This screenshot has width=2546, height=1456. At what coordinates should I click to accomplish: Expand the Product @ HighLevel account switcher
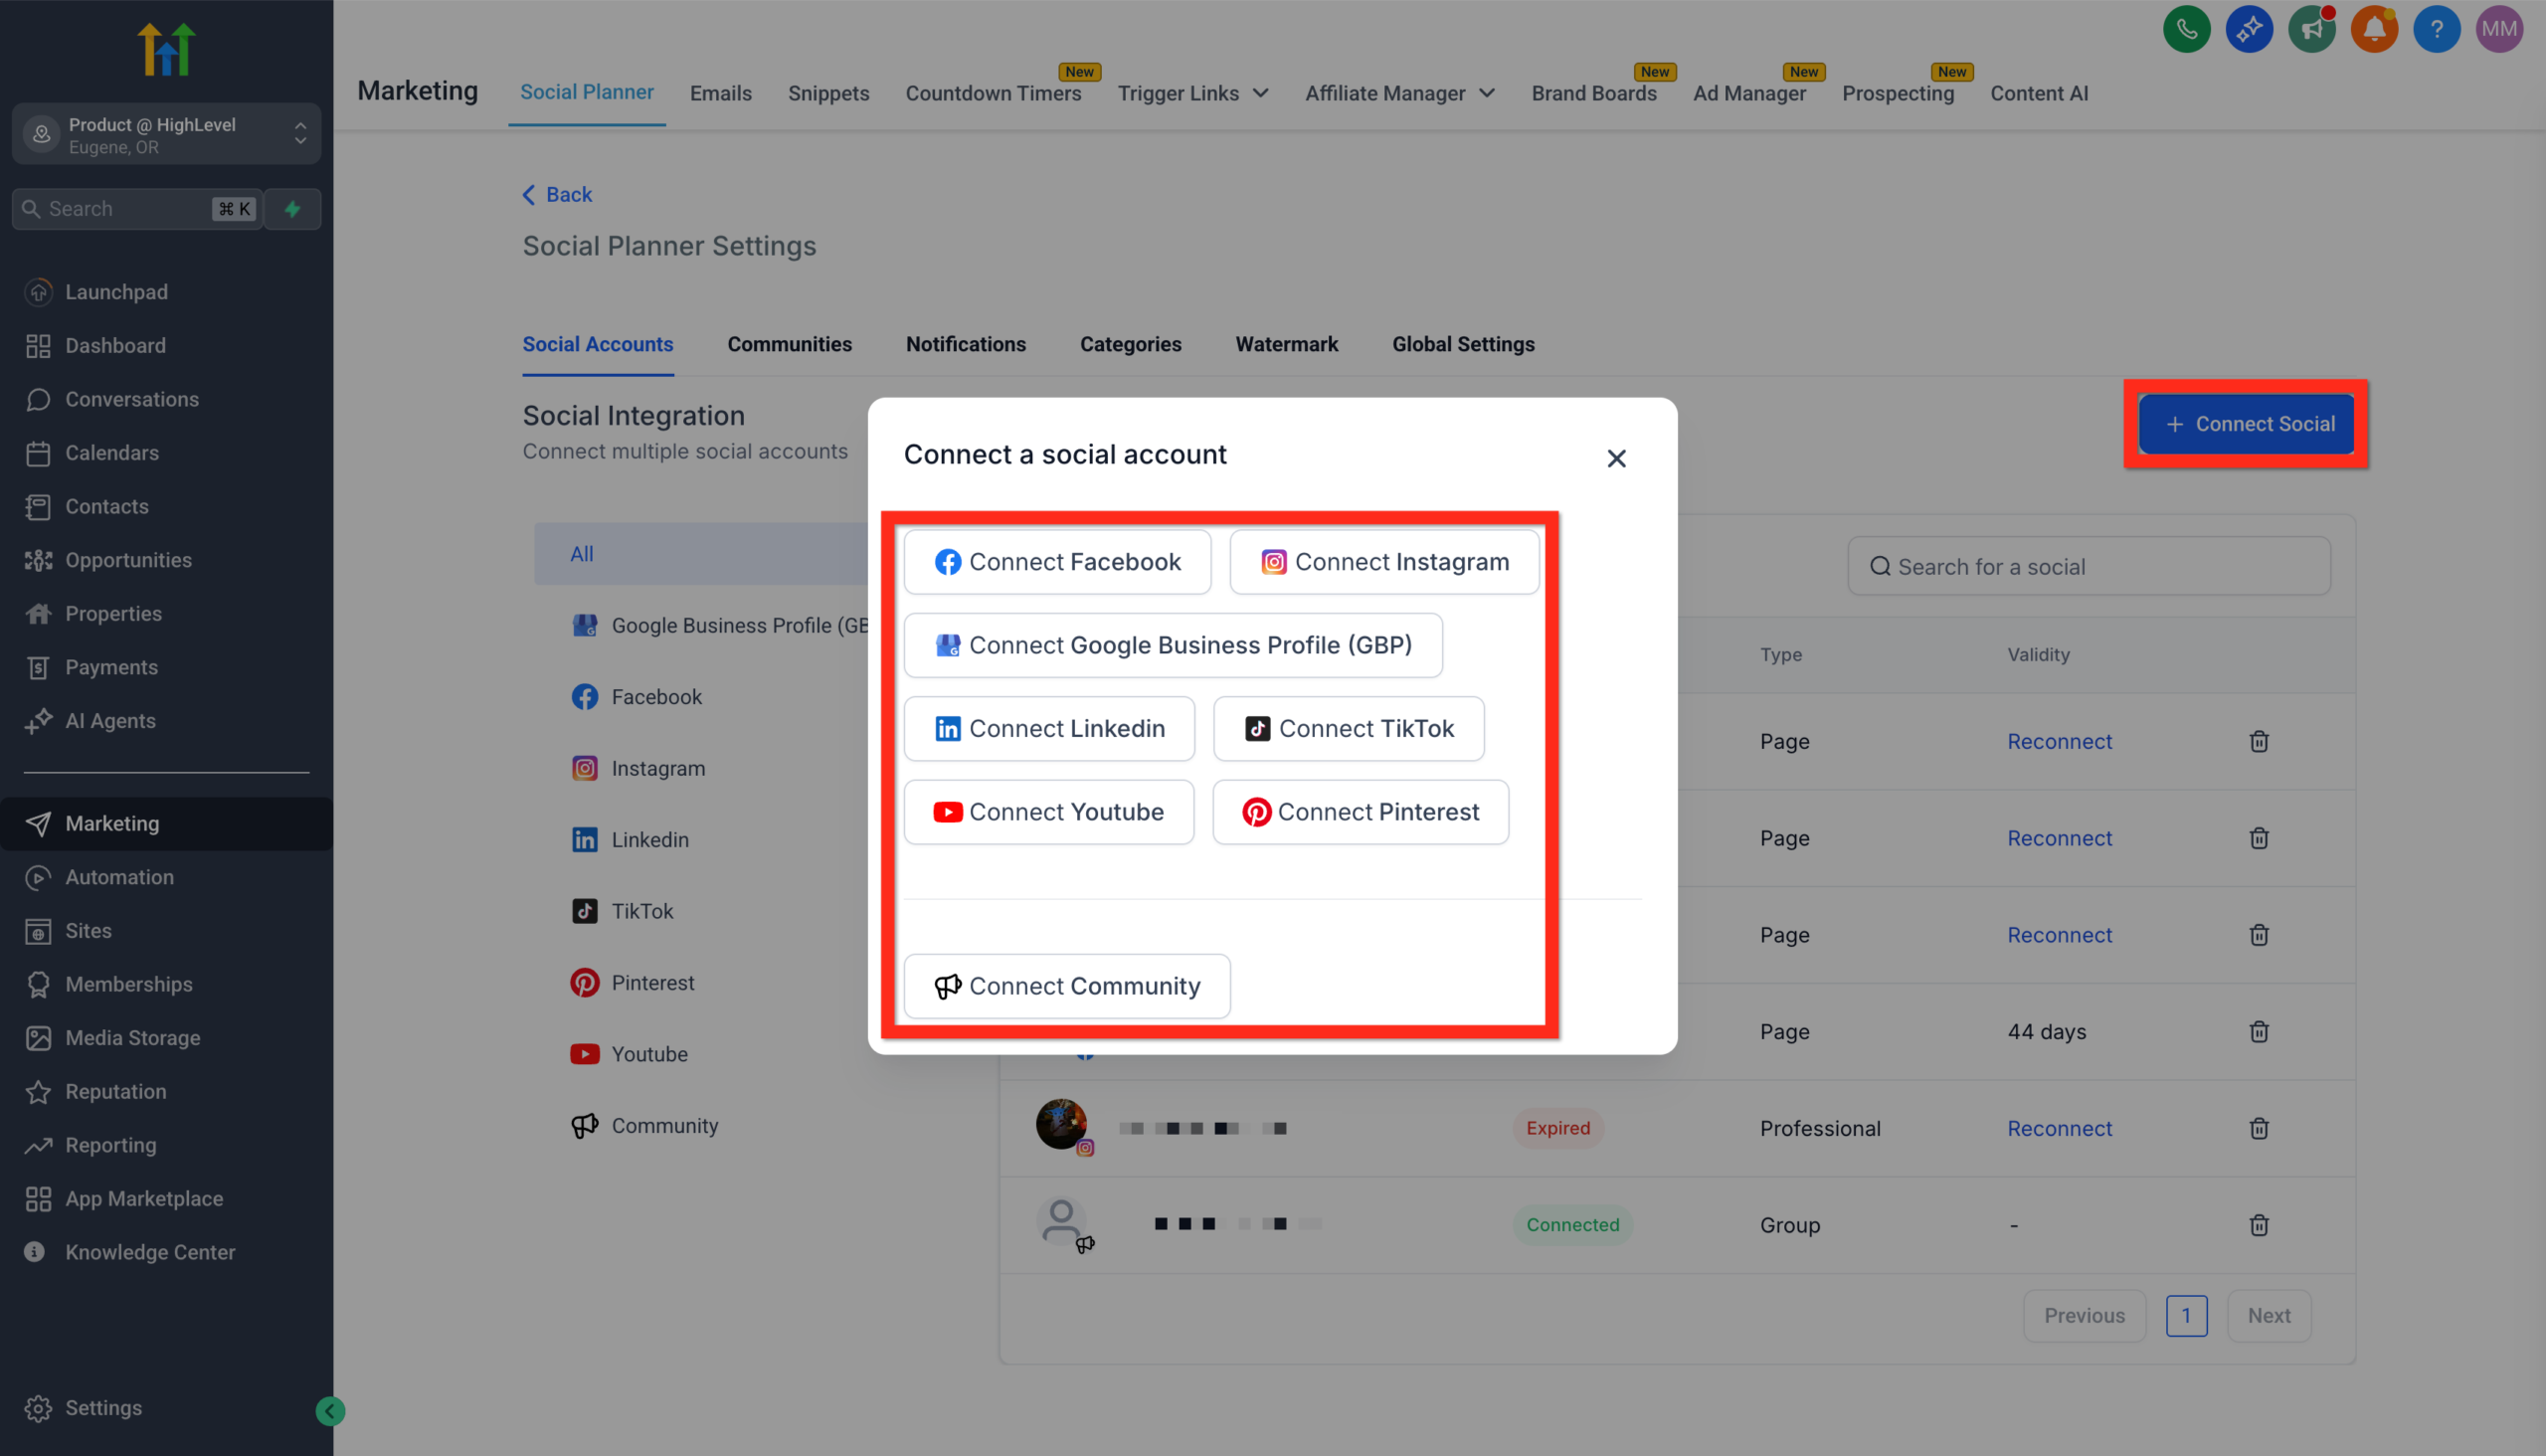pos(300,134)
